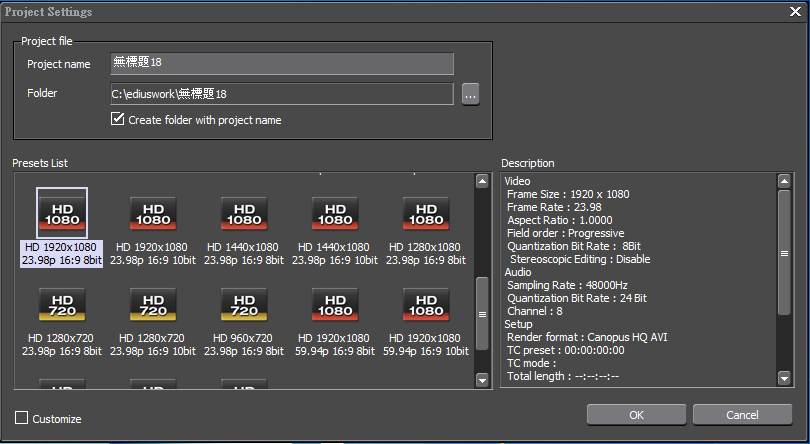
Task: Choose HD 960x720 23.98p 8bit preset
Action: point(243,305)
